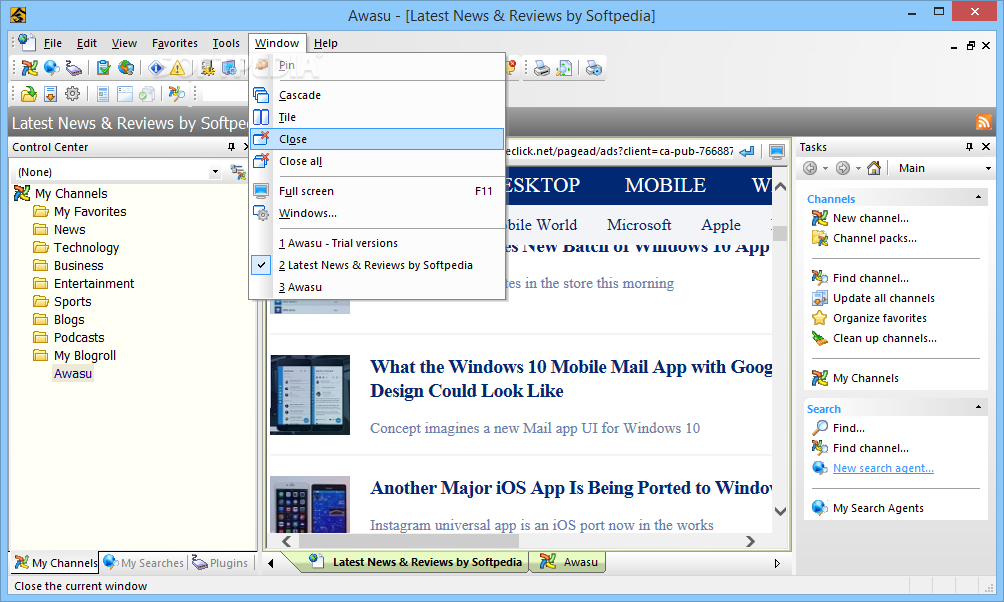Click the iOS app article thumbnail
1004x602 pixels.
point(310,505)
